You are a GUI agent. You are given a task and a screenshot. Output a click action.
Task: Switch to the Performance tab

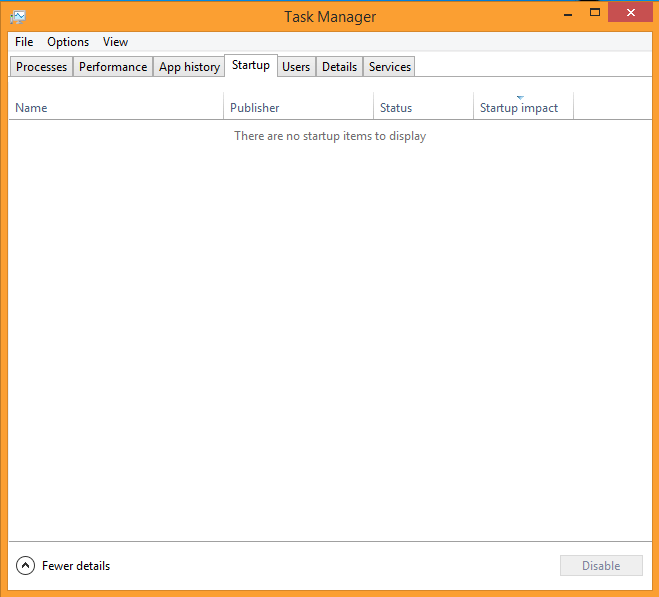click(x=113, y=67)
